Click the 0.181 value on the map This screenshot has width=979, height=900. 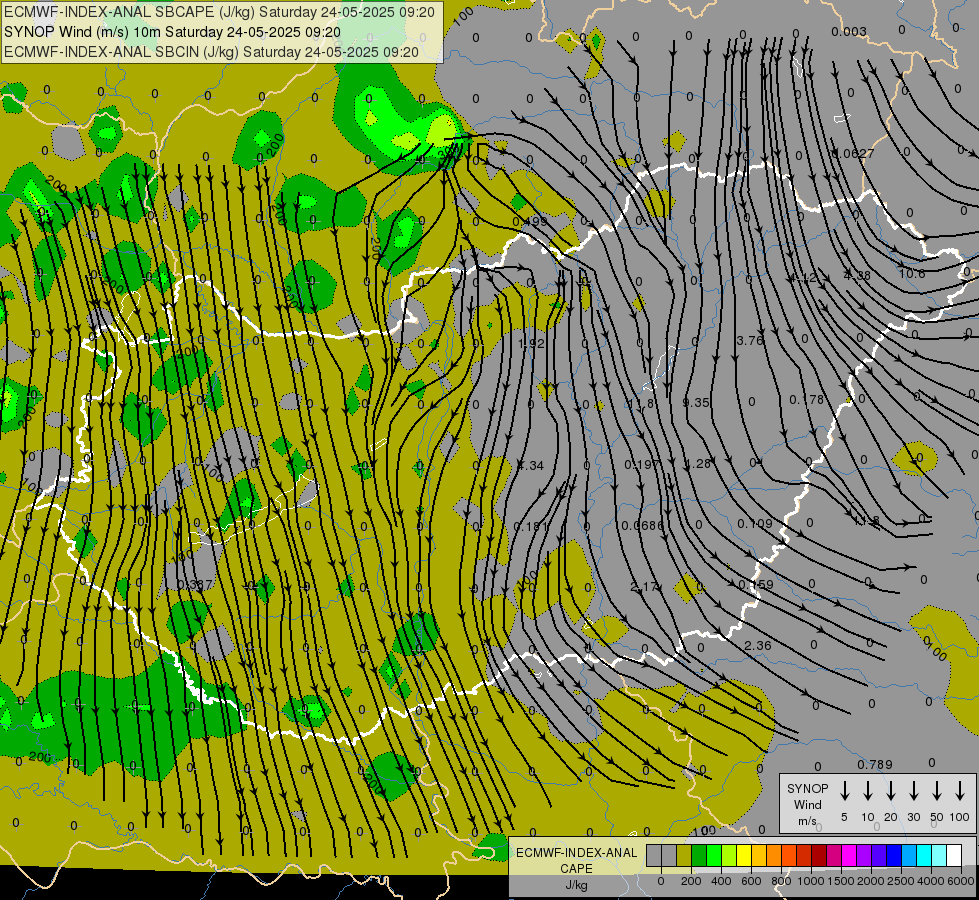531,527
